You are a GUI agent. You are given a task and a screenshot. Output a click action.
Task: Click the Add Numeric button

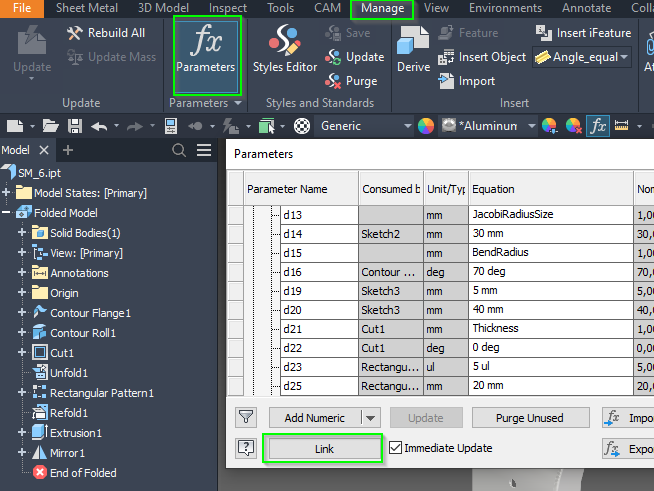315,418
